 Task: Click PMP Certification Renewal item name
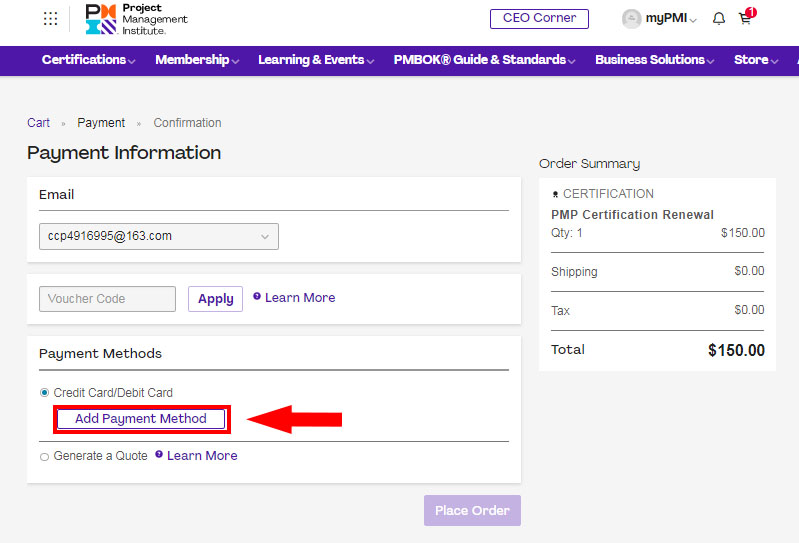click(632, 214)
